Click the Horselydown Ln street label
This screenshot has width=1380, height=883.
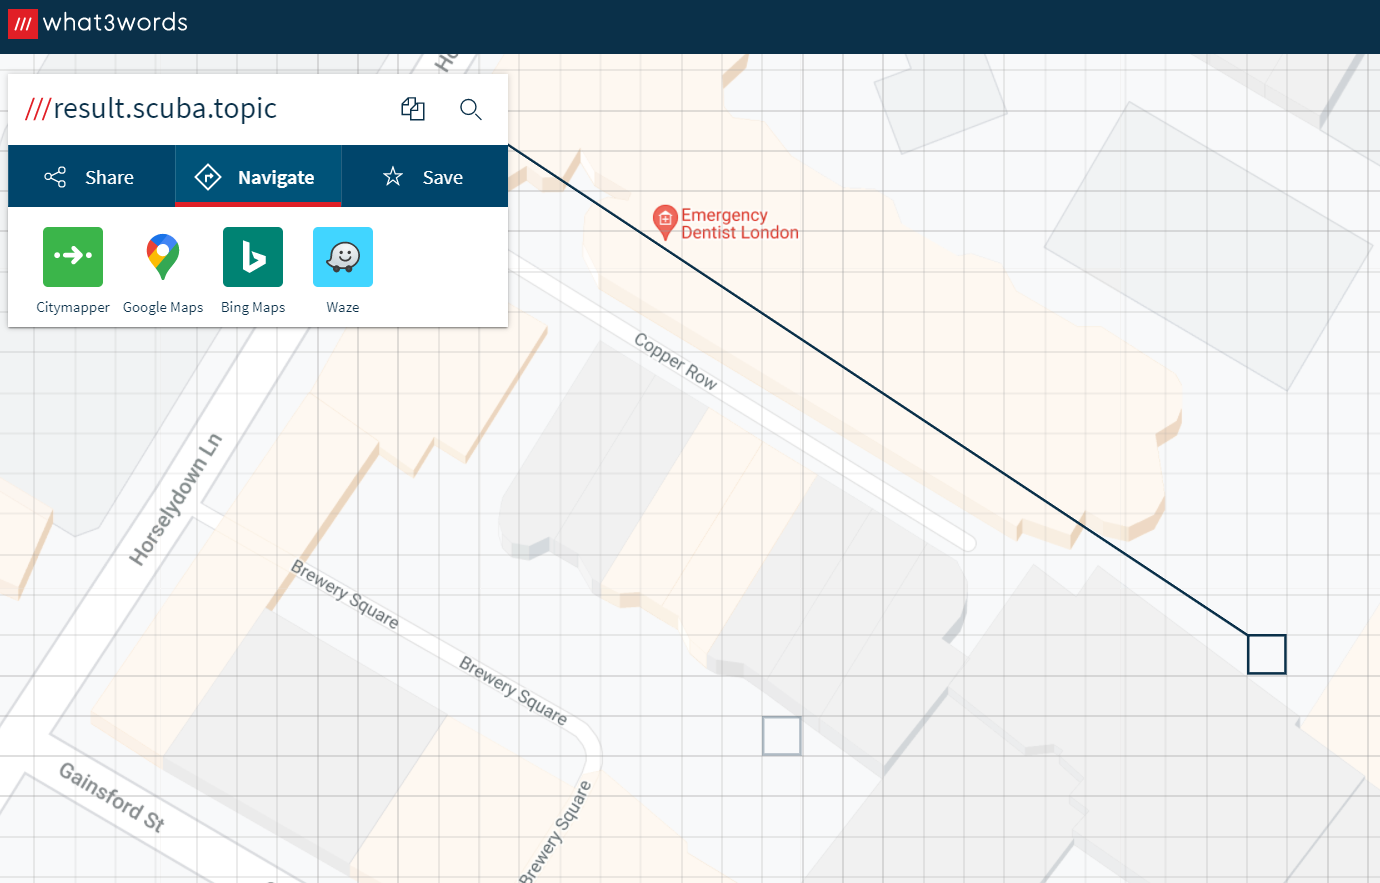pos(176,499)
